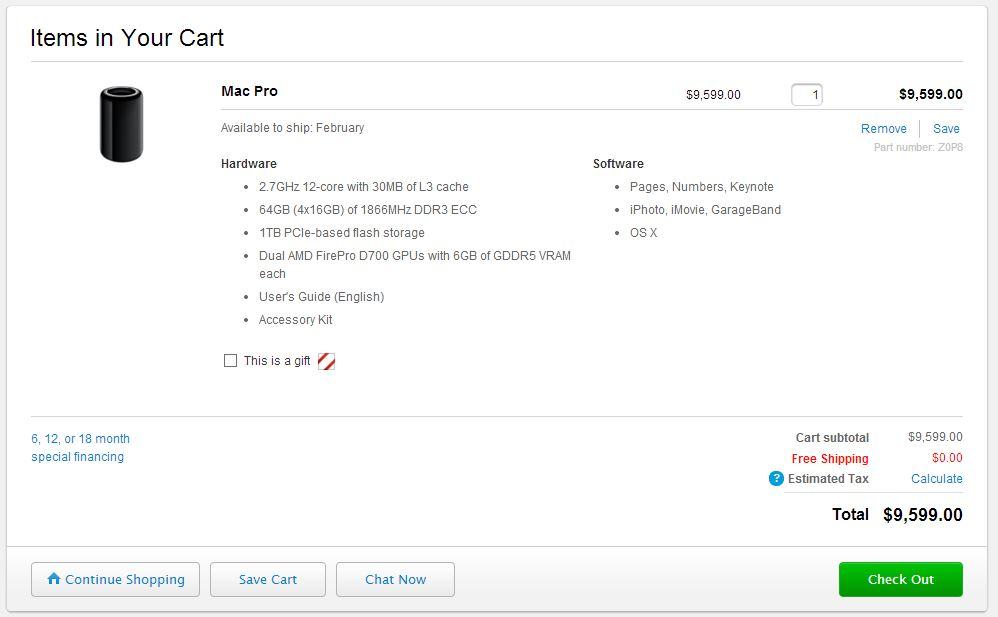Start a chat with Chat Now
The width and height of the screenshot is (998, 617).
coord(395,579)
